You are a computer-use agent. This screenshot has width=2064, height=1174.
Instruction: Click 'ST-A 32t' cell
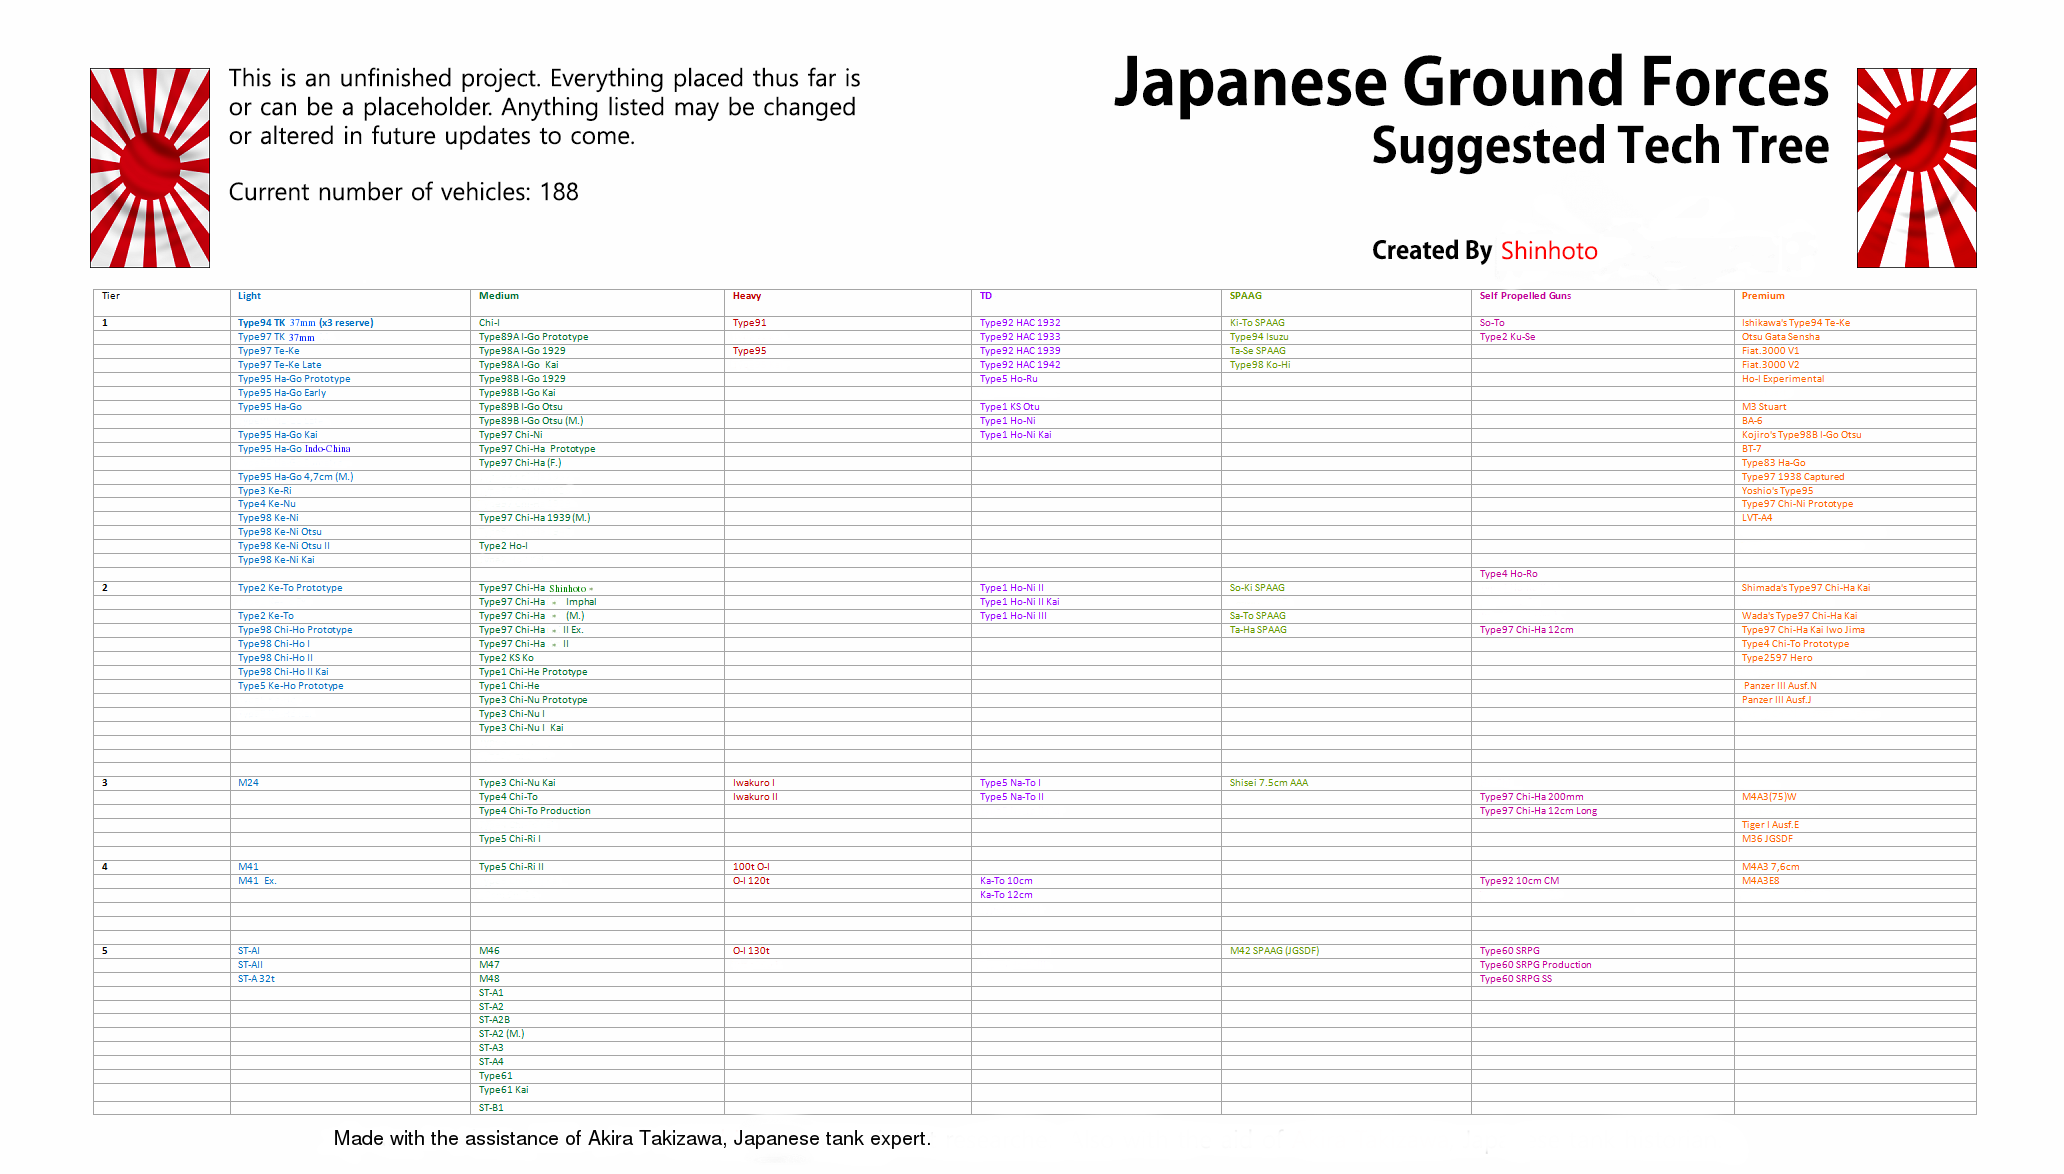(x=256, y=979)
